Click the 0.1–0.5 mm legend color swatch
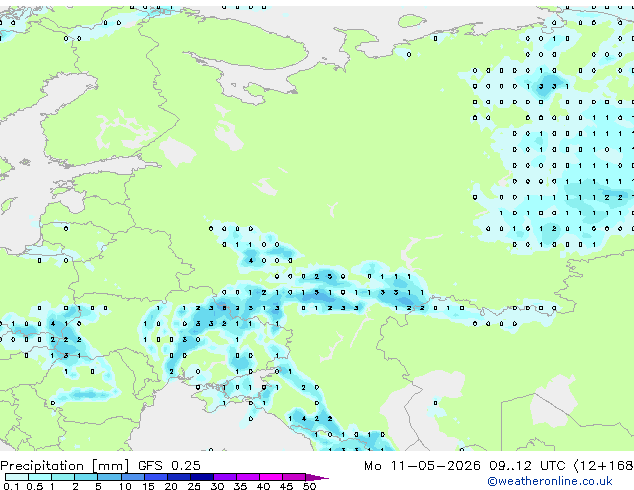The width and height of the screenshot is (634, 490). (x=17, y=477)
